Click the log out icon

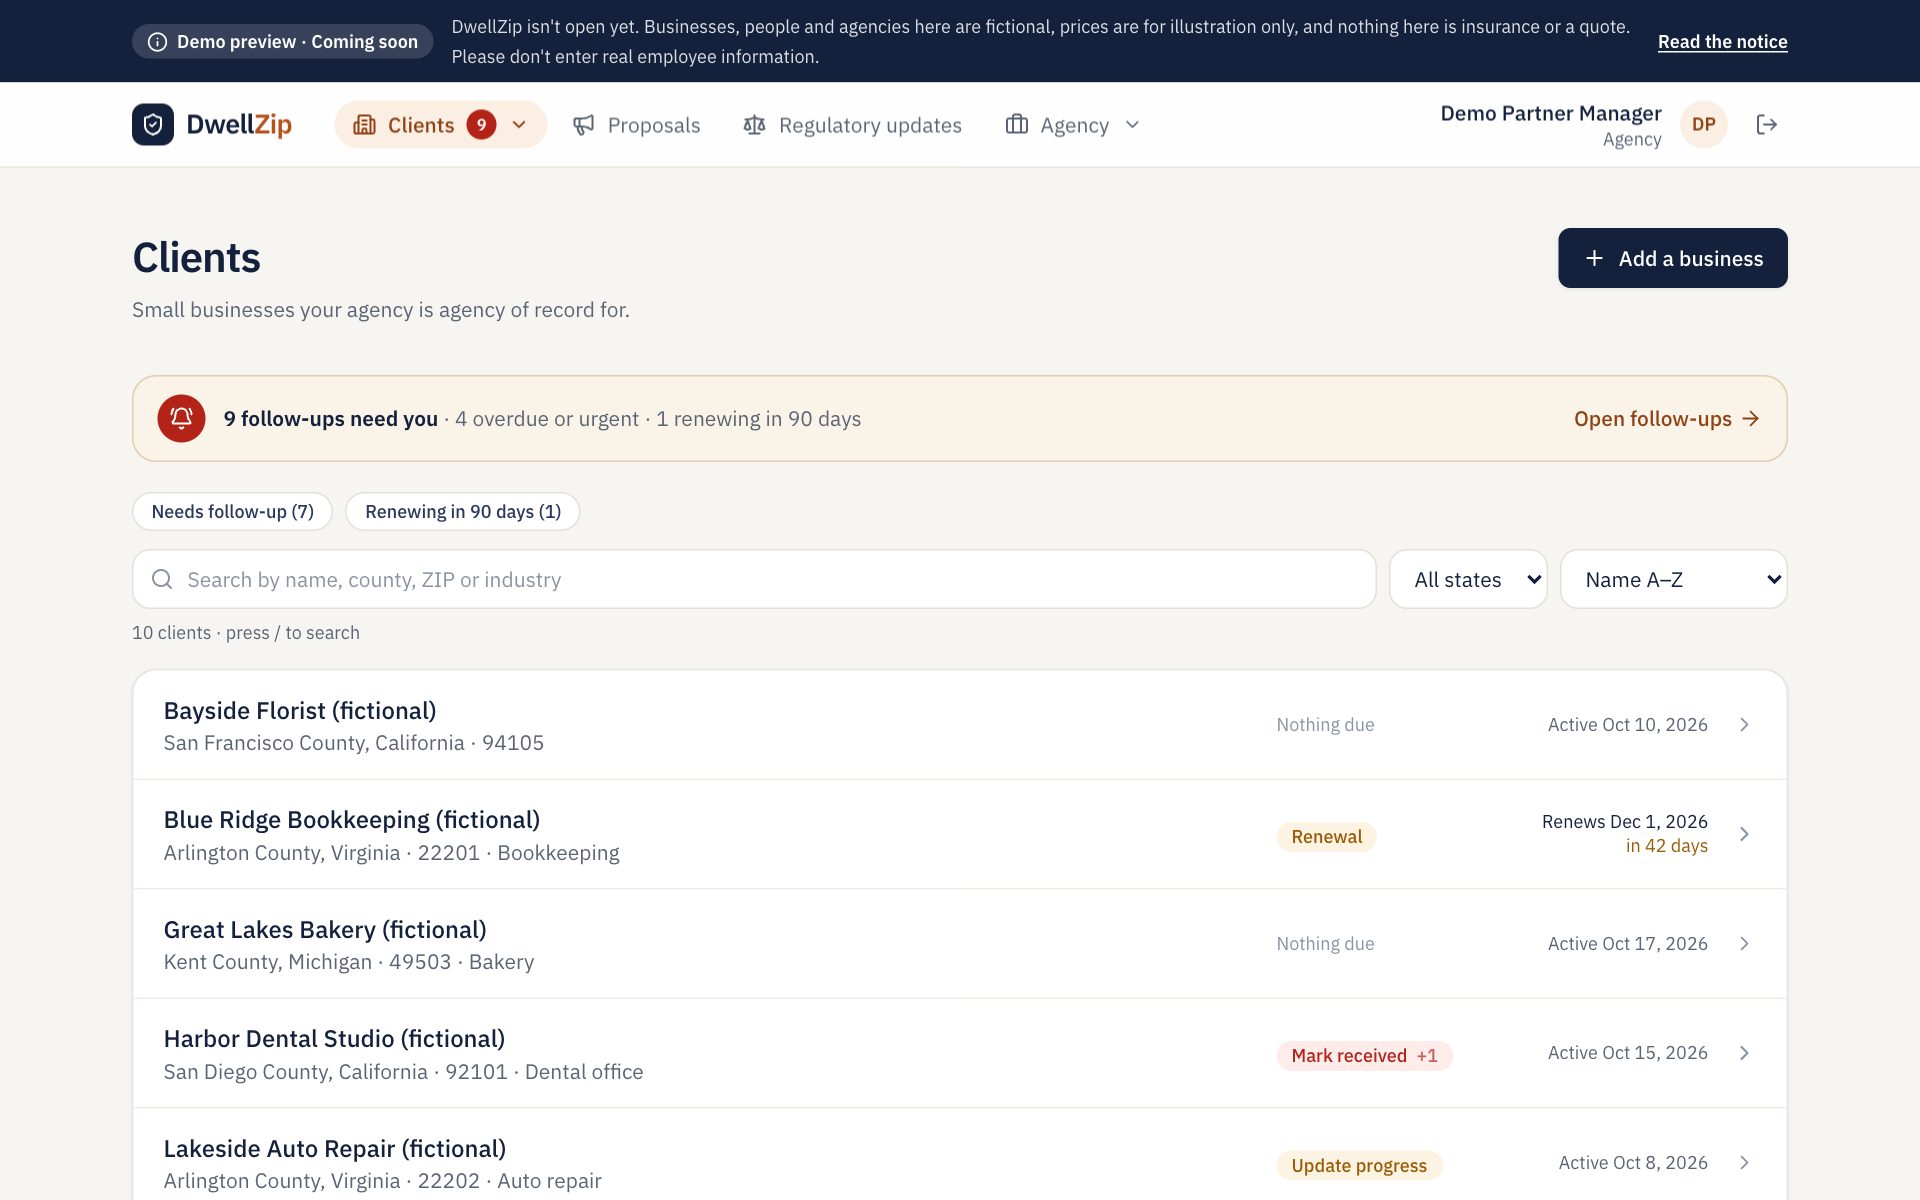tap(1767, 125)
